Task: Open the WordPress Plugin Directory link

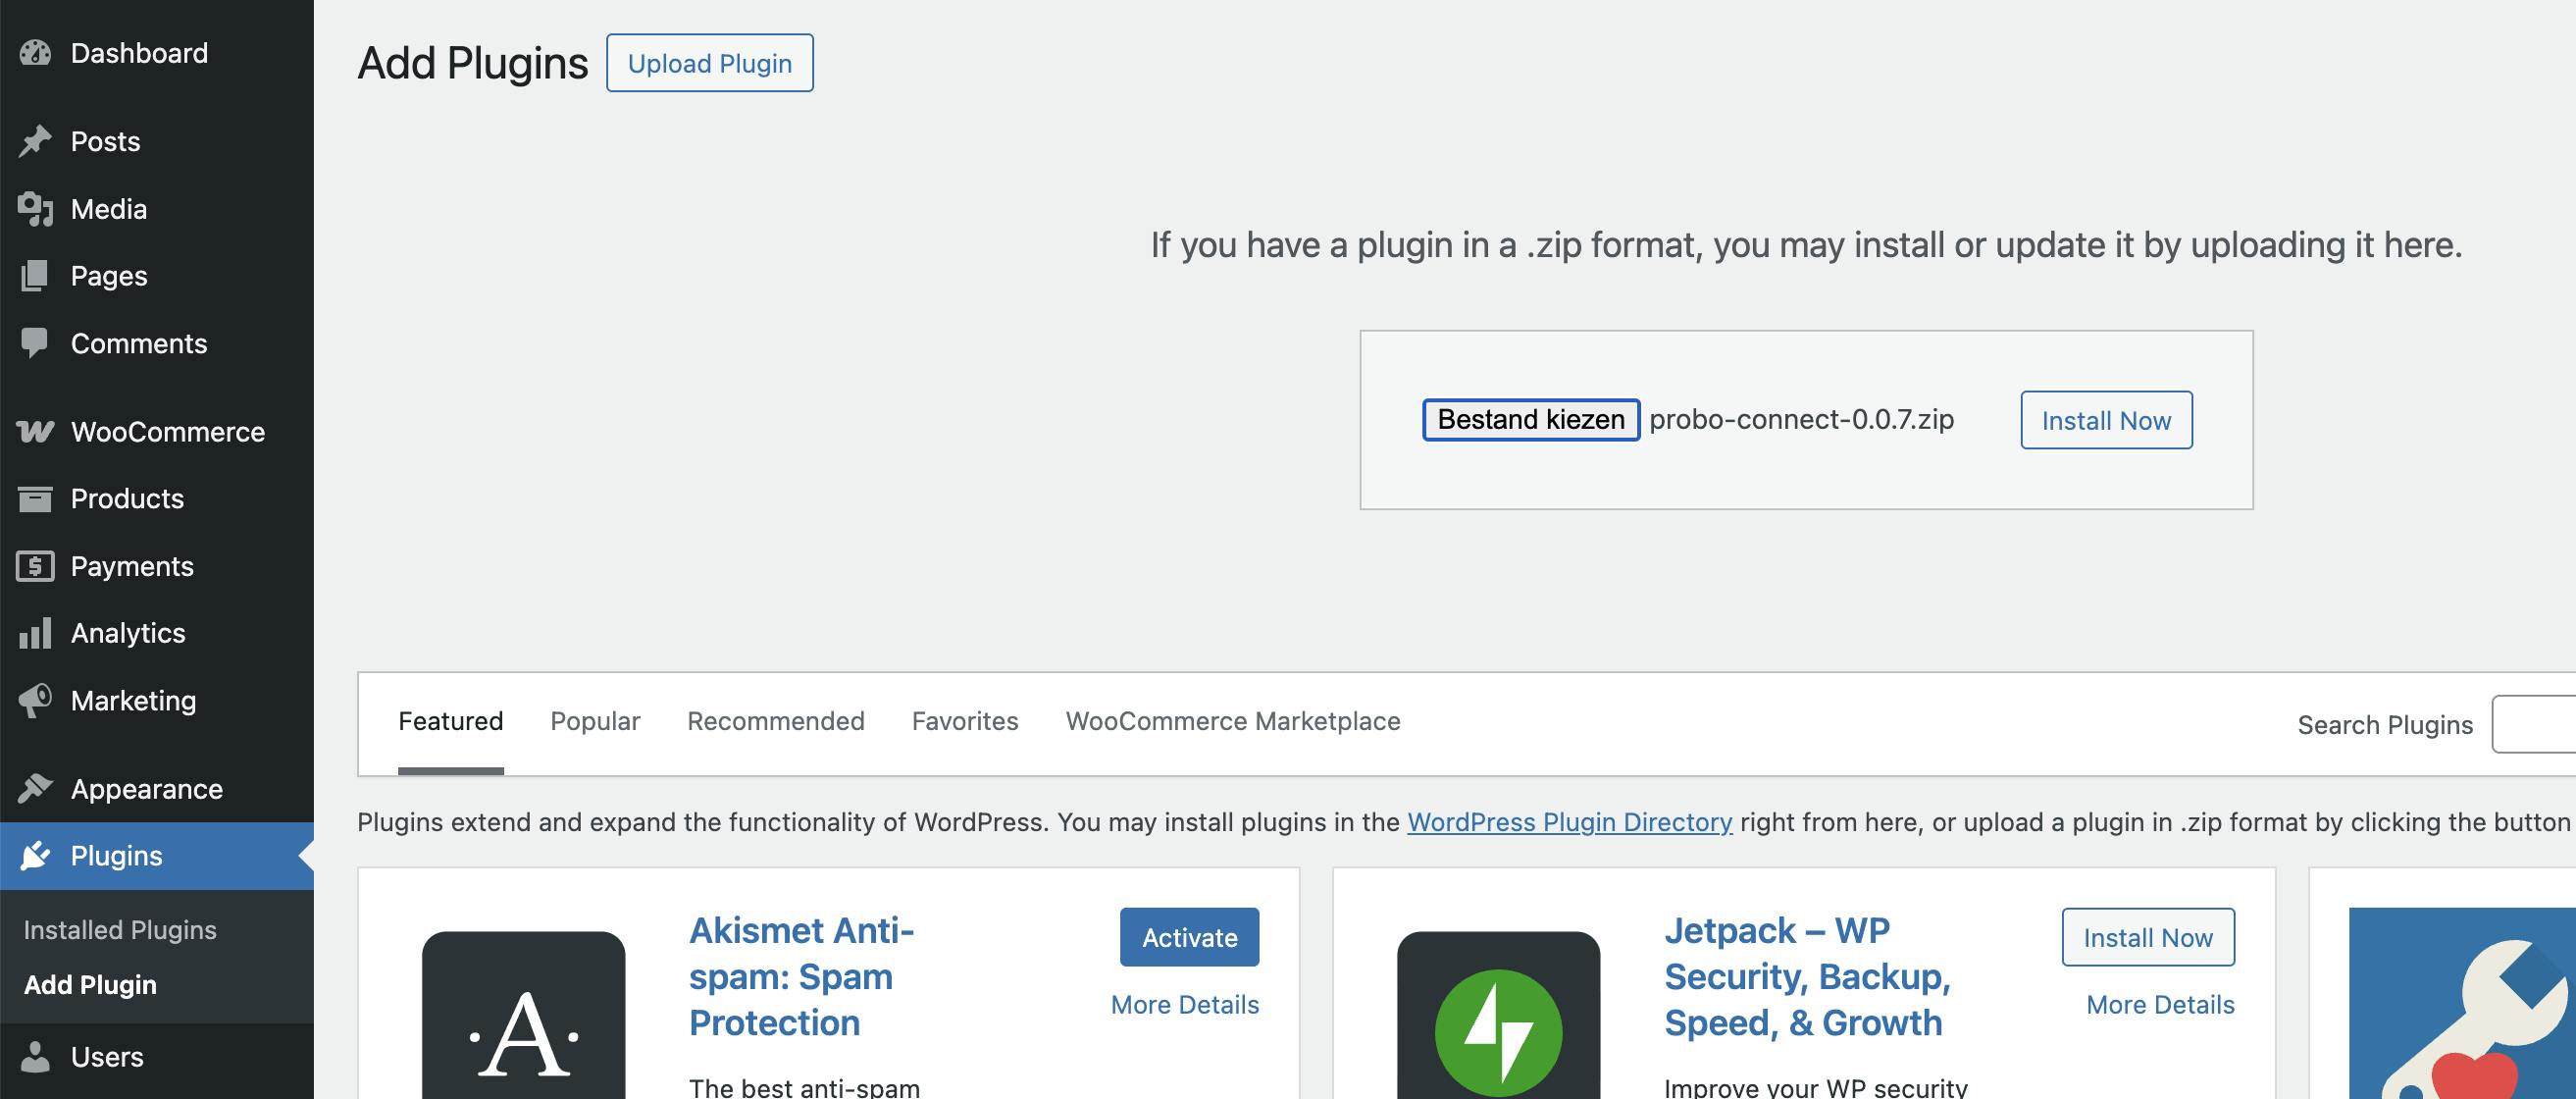Action: (1569, 822)
